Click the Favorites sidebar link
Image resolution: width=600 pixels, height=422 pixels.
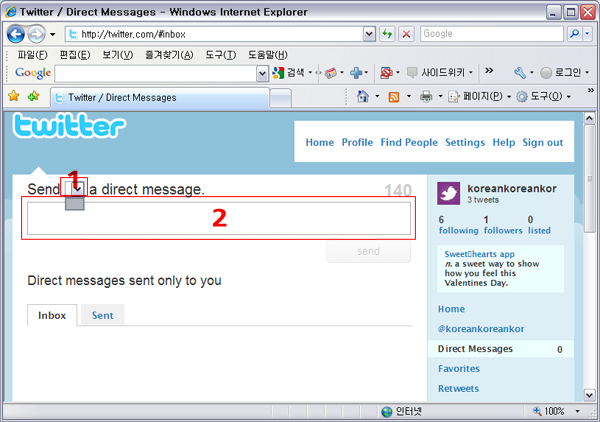click(x=458, y=368)
